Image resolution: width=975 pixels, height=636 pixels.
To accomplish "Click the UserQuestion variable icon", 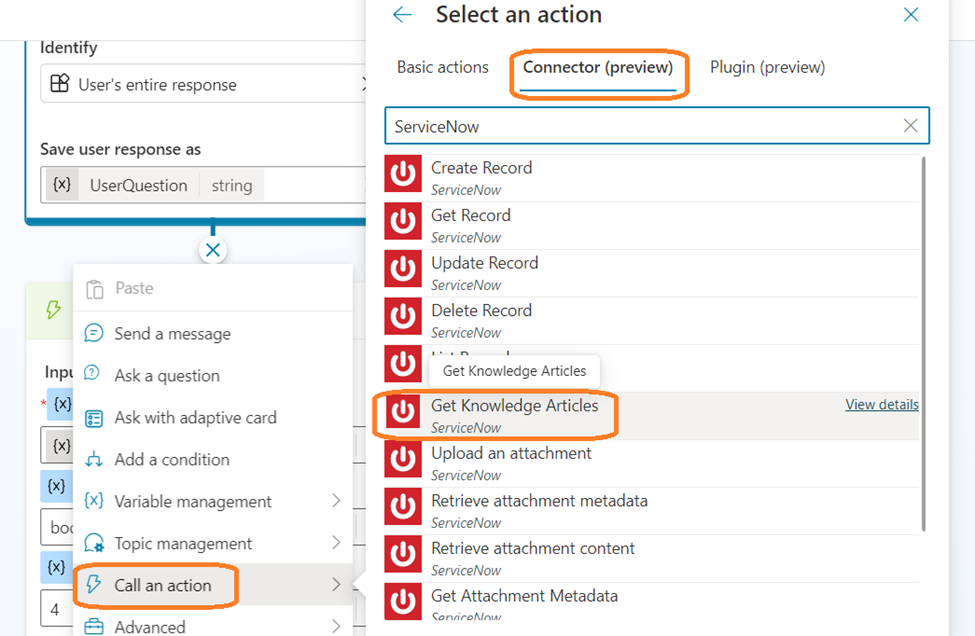I will tap(62, 185).
